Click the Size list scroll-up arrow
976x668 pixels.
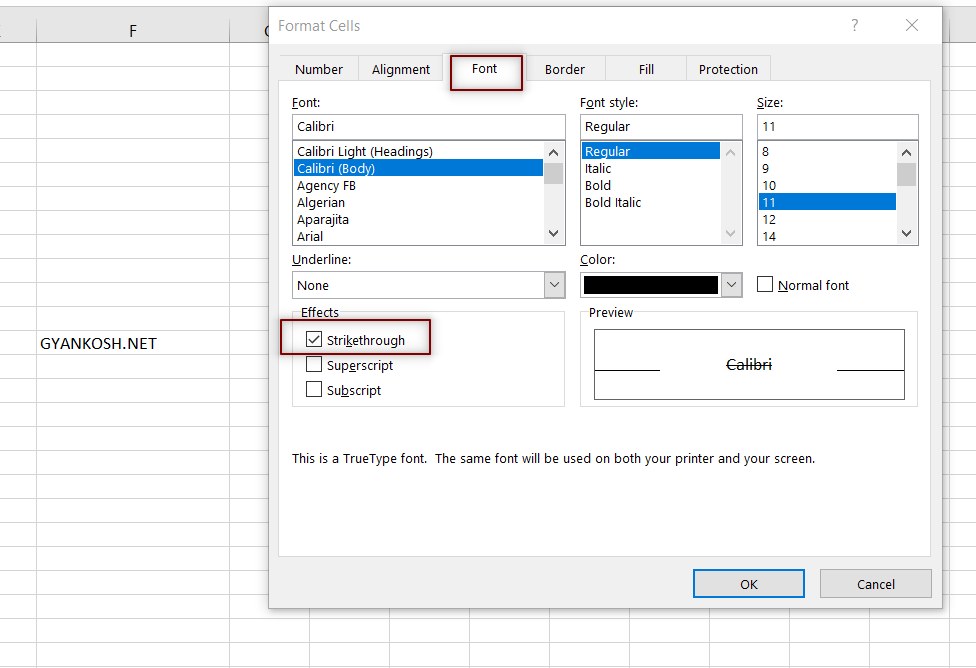tap(906, 151)
